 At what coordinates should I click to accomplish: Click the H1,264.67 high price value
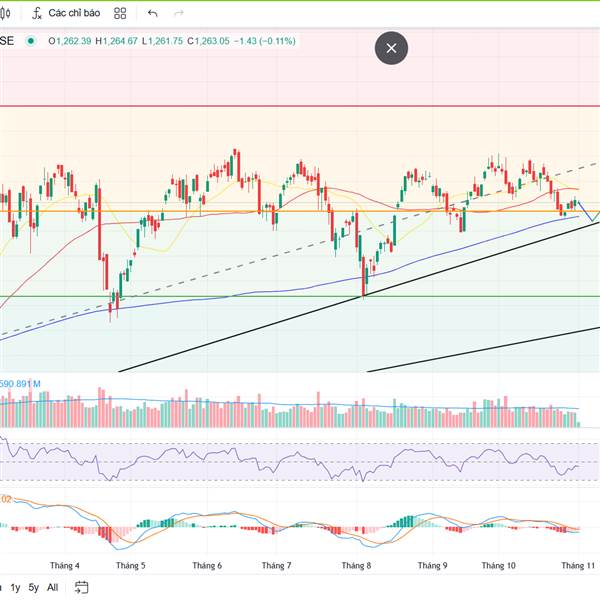(116, 41)
